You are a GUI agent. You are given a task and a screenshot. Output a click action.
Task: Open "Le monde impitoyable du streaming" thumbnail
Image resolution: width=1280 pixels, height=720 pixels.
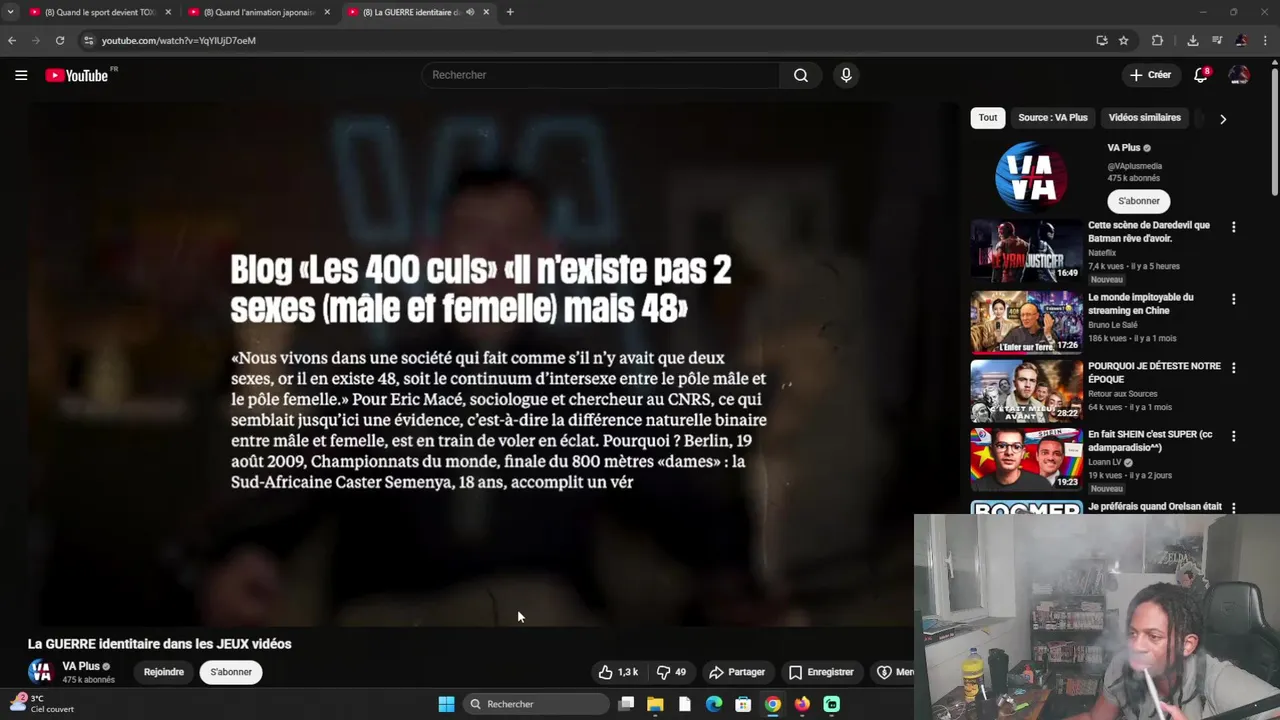pos(1026,323)
